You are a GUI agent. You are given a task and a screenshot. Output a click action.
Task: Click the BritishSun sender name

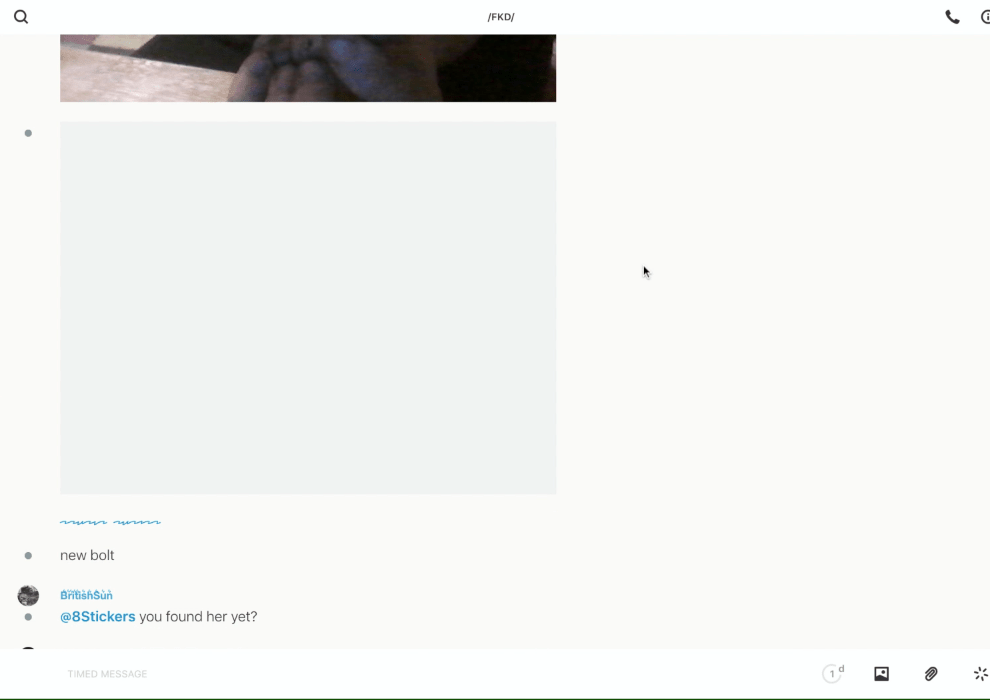click(x=86, y=595)
